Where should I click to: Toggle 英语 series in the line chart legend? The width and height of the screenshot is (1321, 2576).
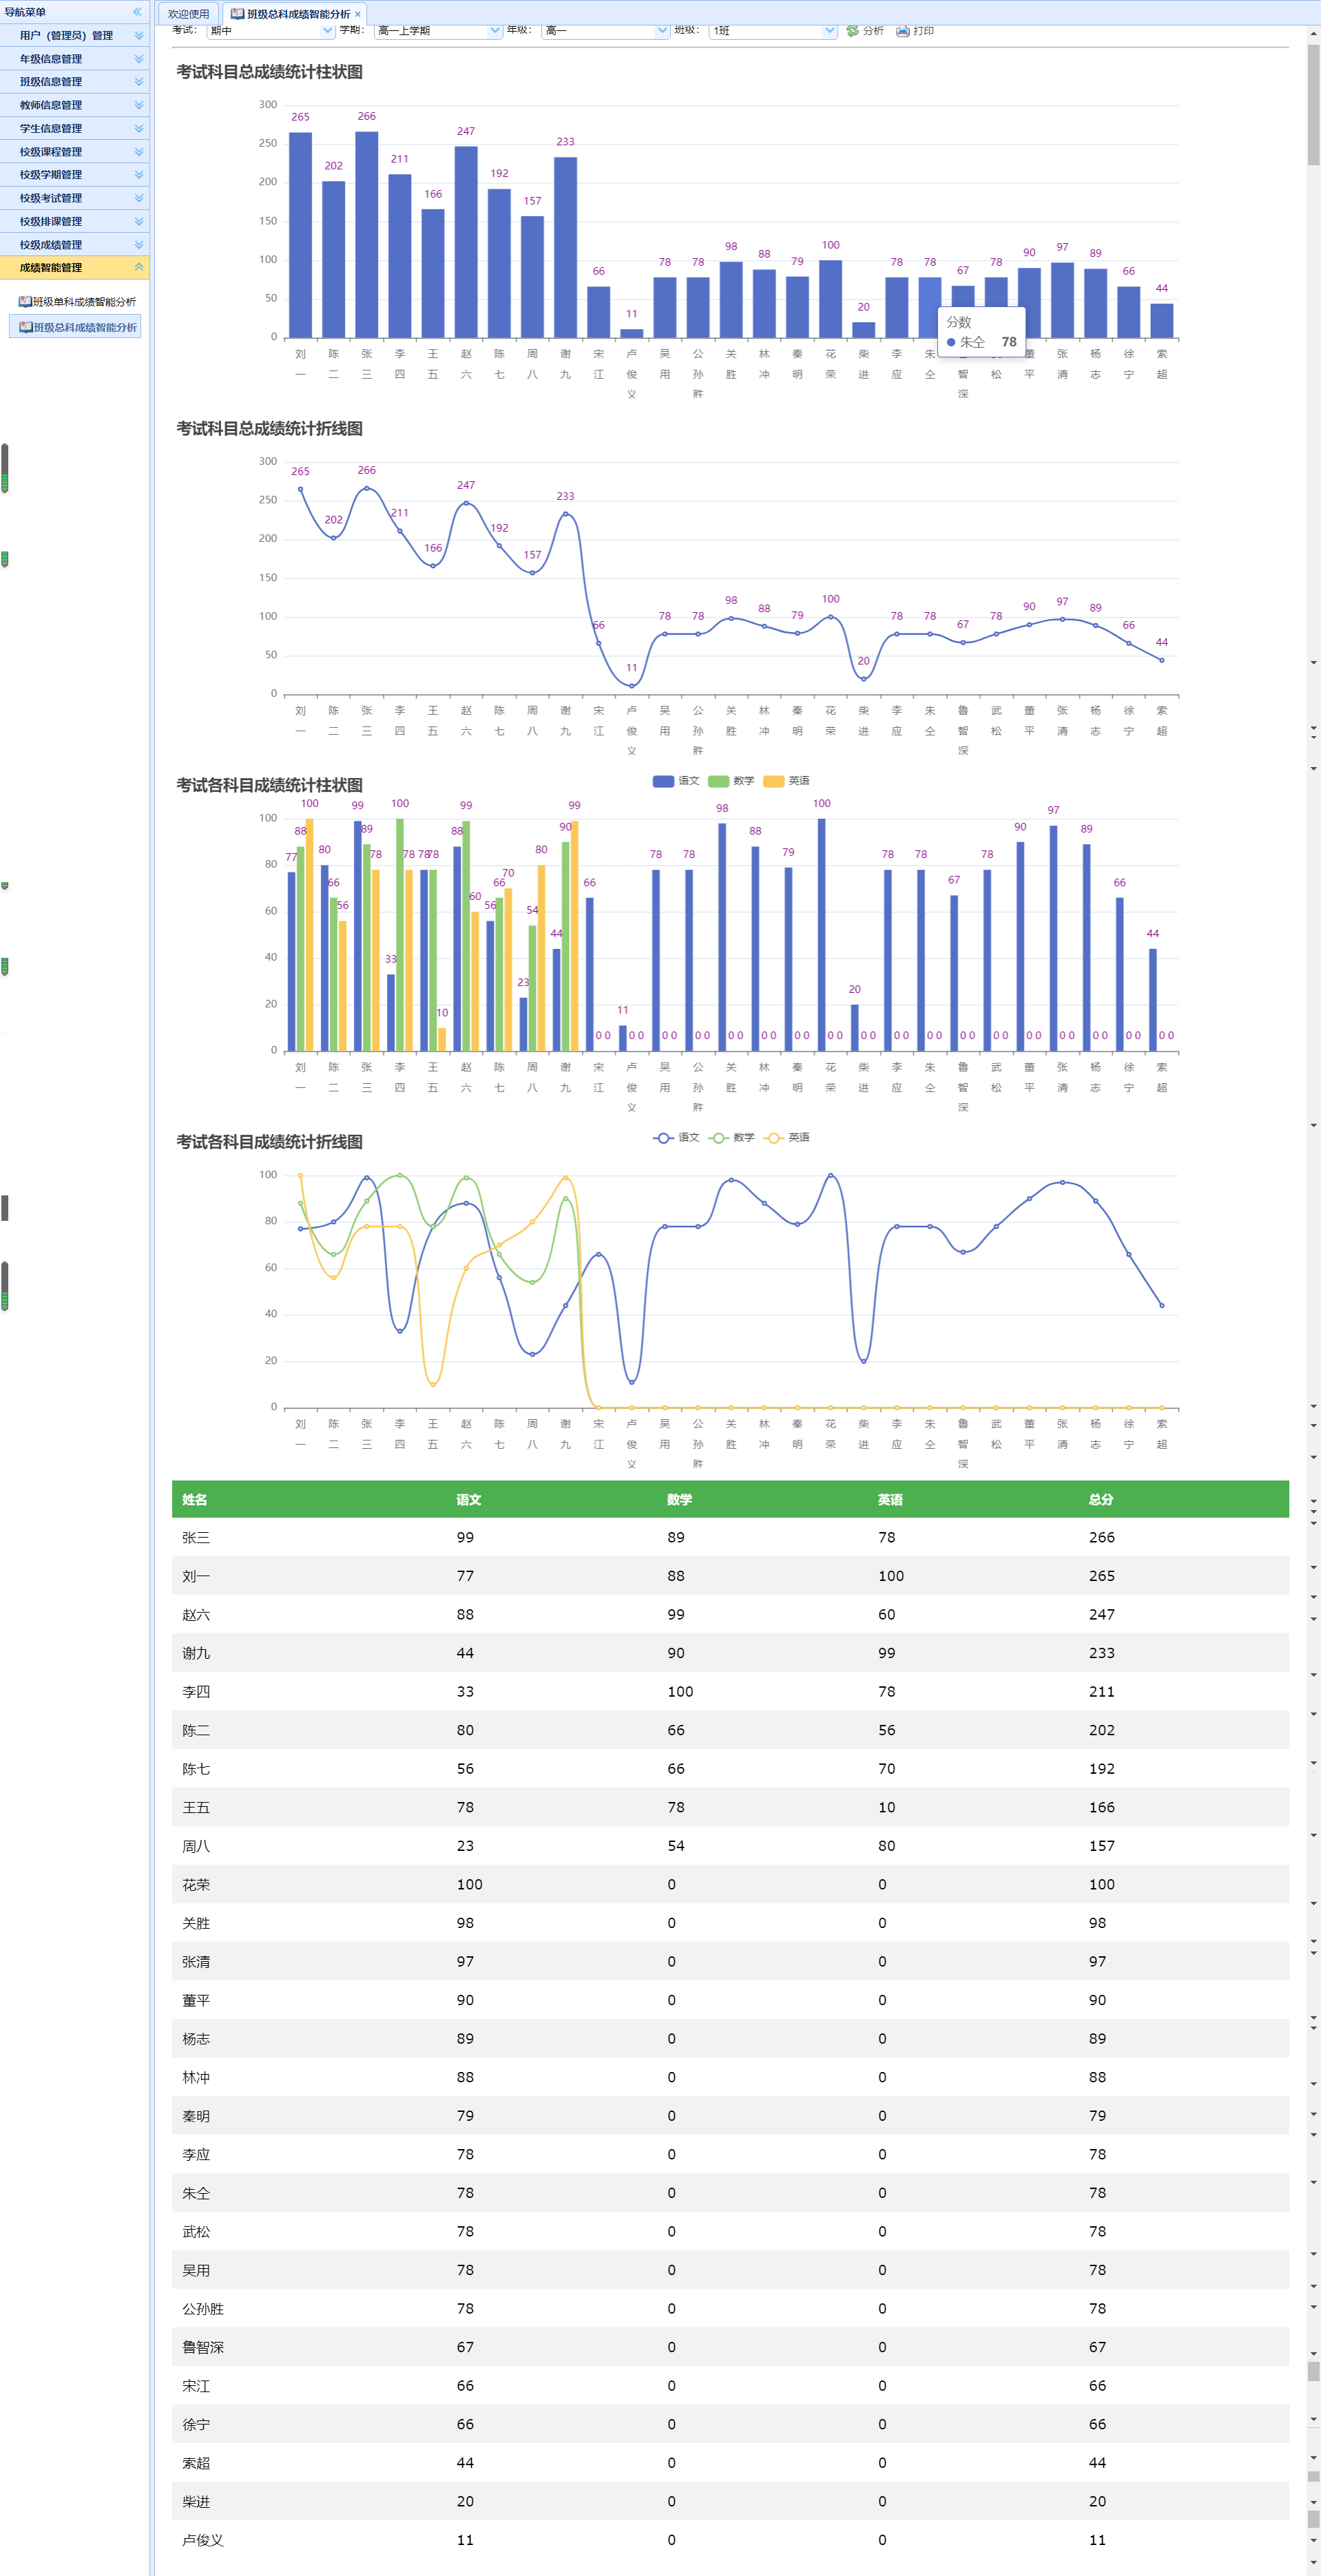786,1138
